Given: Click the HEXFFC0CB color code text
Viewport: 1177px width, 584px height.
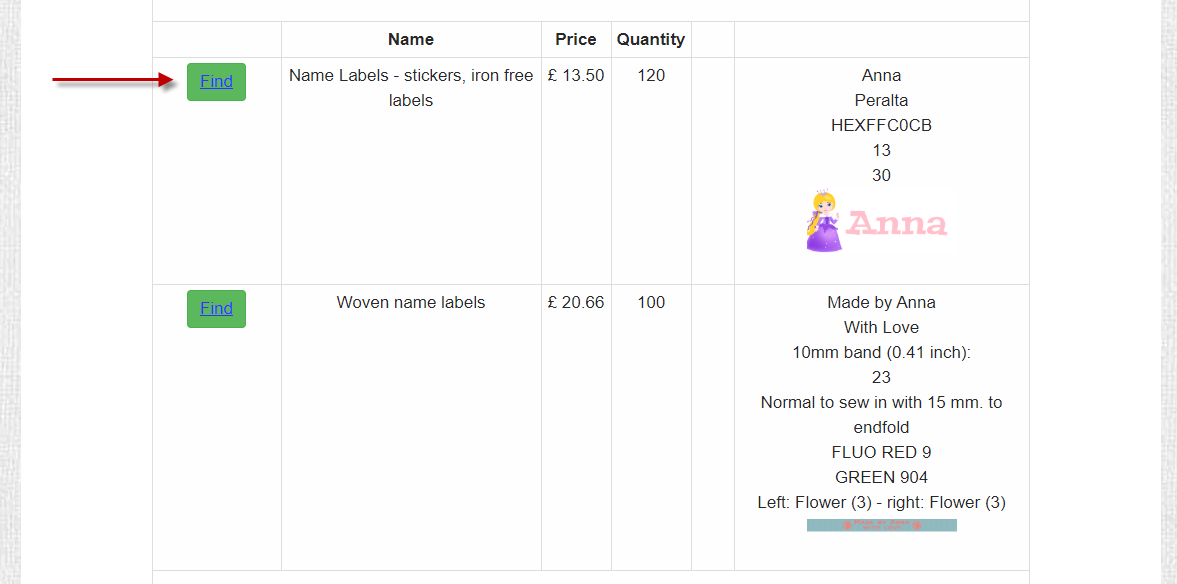Looking at the screenshot, I should [x=881, y=125].
